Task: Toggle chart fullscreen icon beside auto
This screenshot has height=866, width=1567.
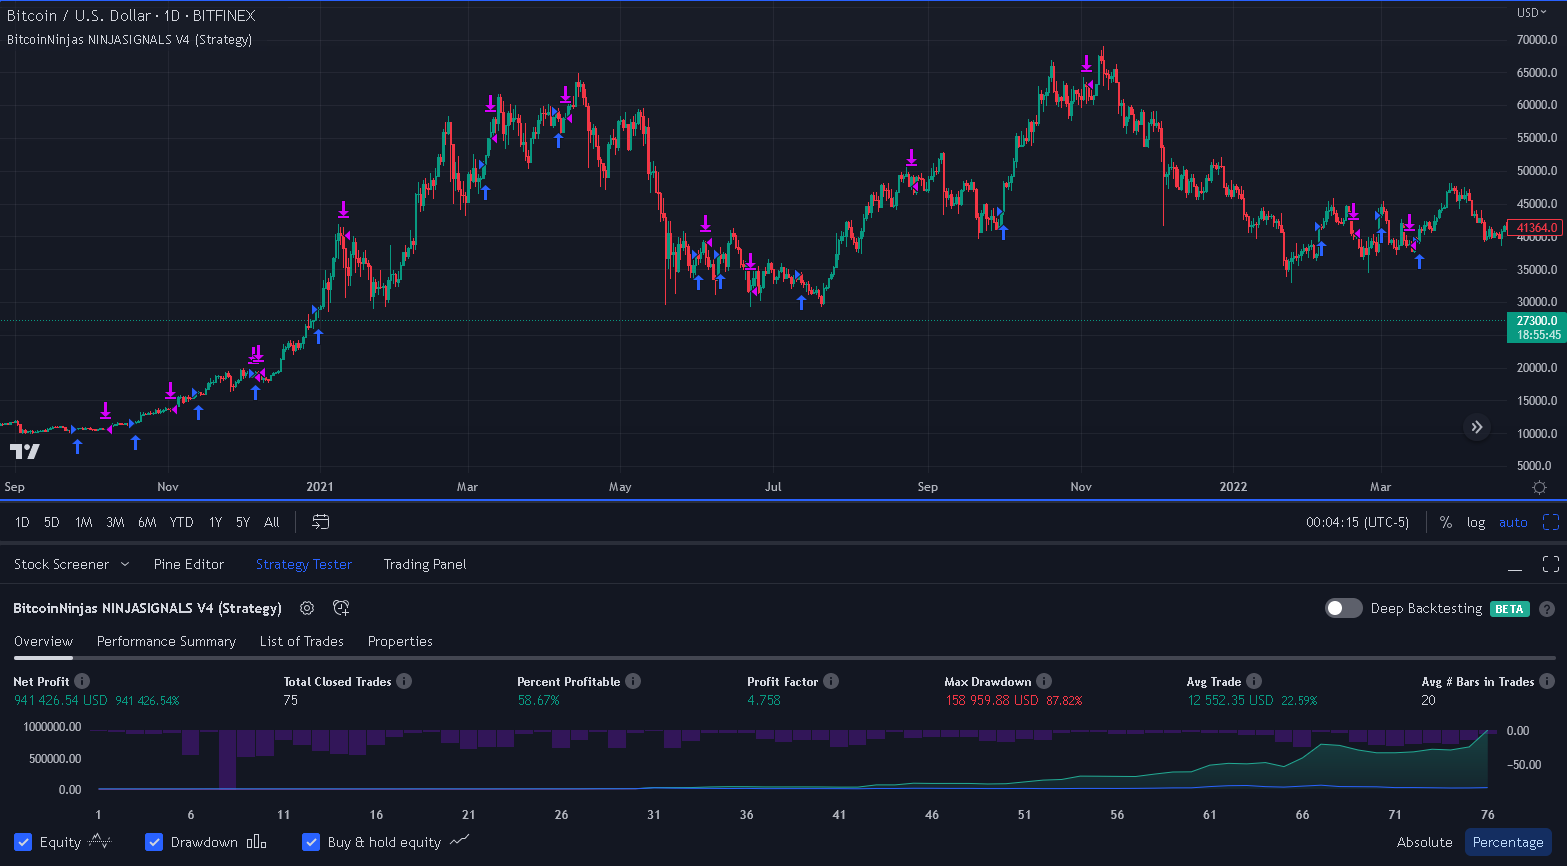Action: (1551, 522)
